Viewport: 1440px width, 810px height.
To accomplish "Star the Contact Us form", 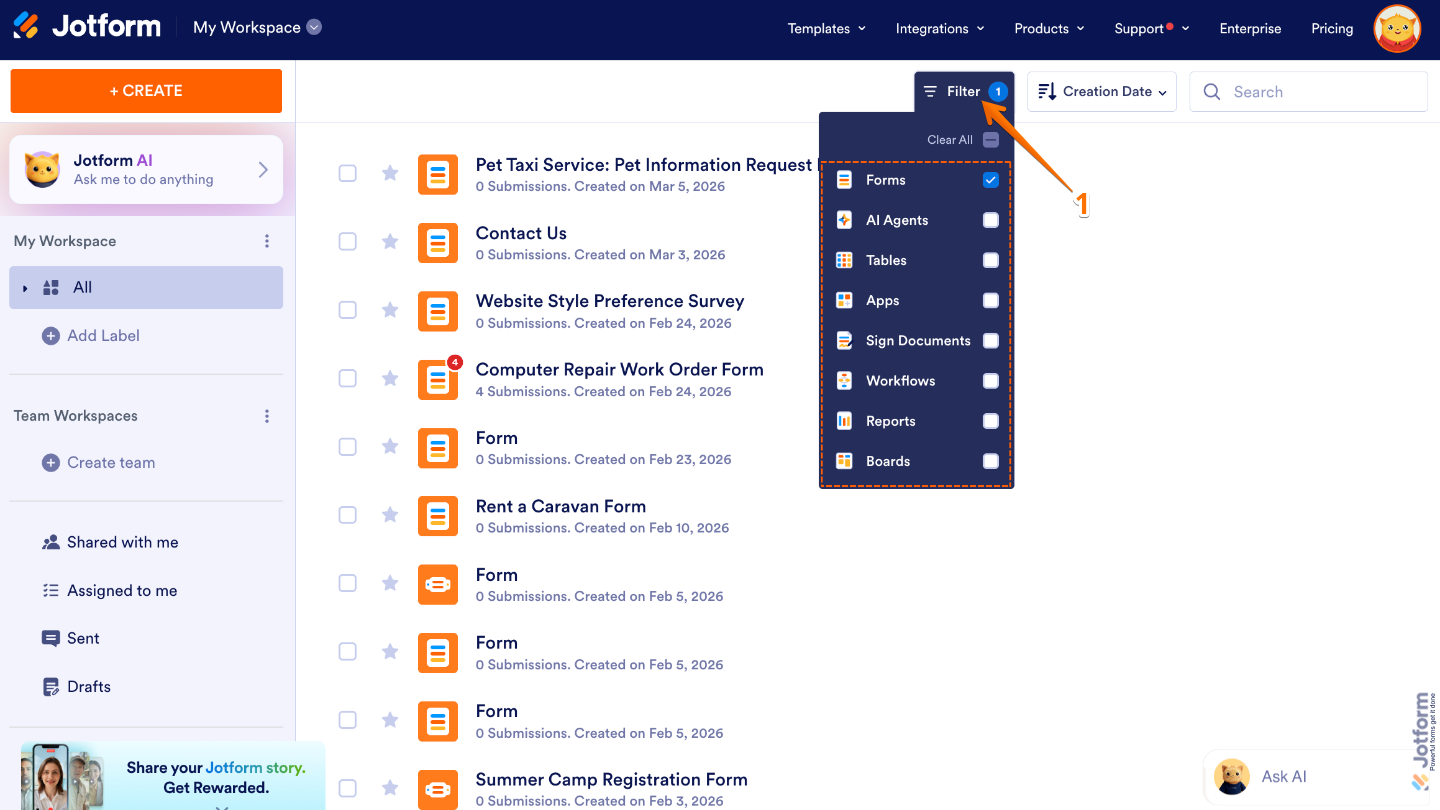I will [389, 241].
